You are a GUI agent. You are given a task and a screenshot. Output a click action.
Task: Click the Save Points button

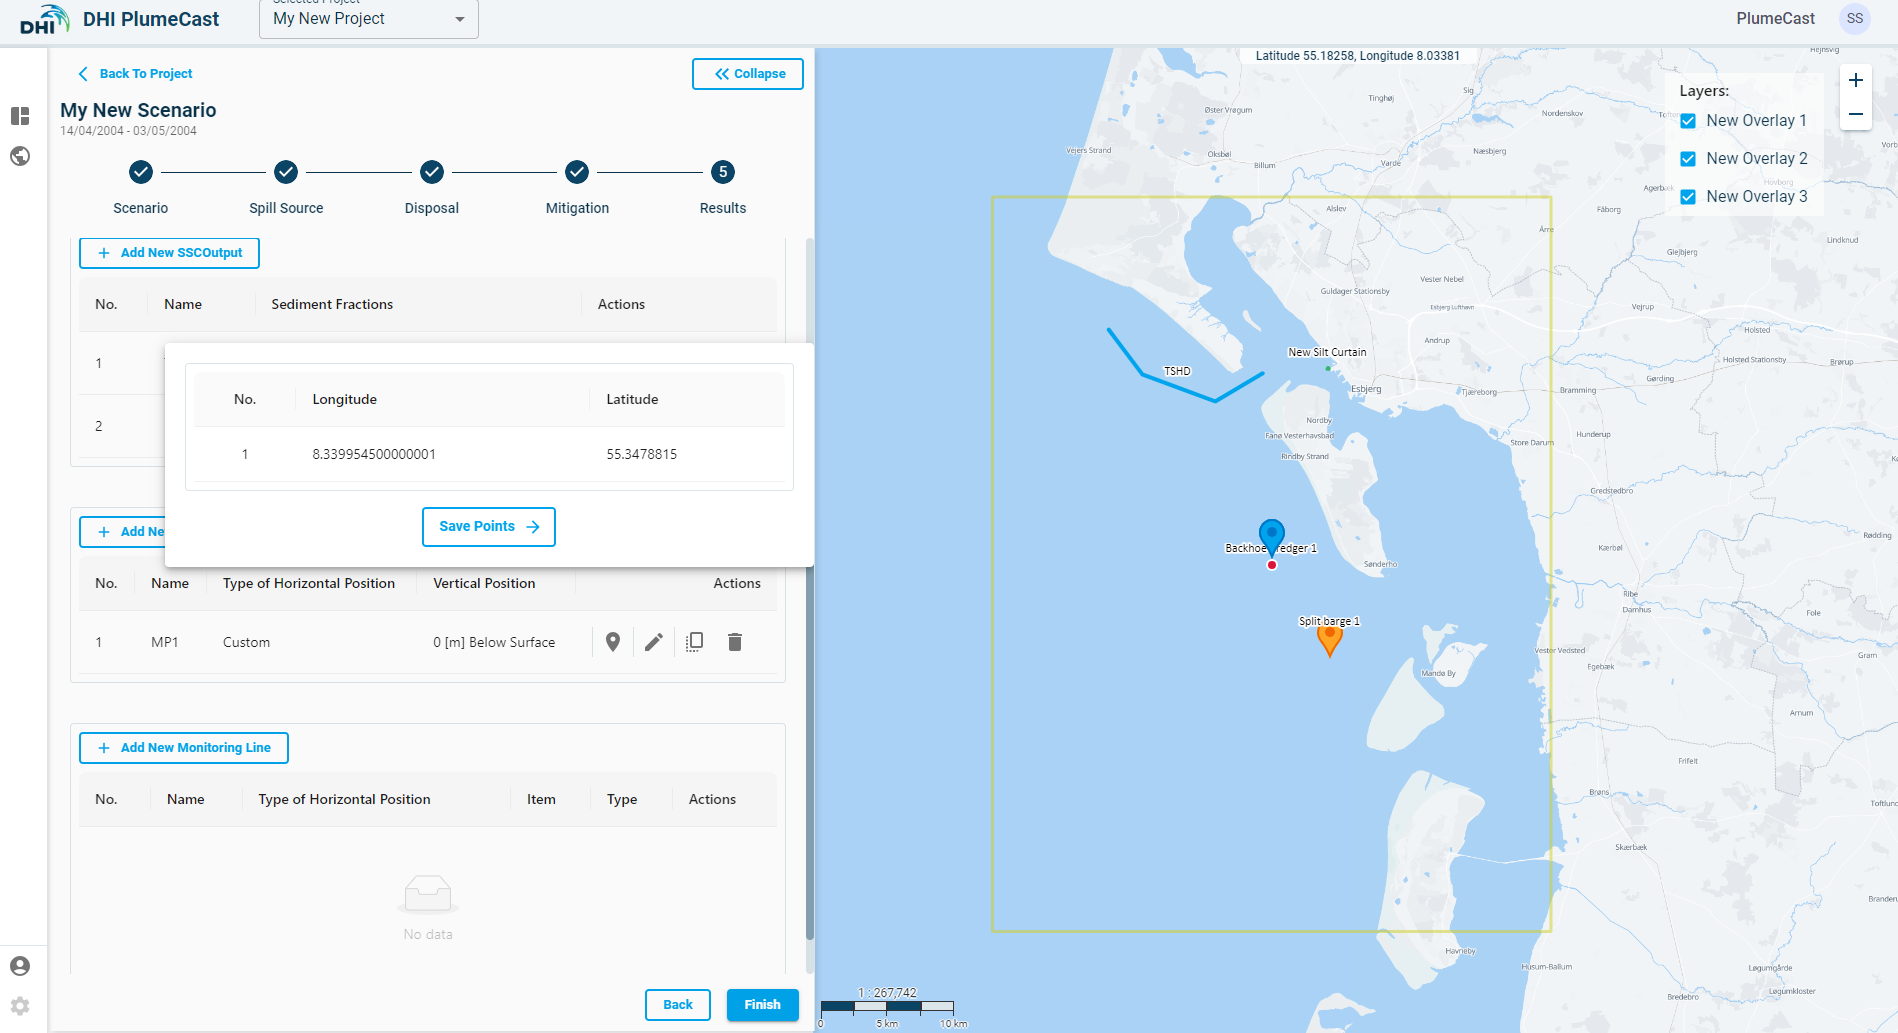tap(488, 527)
